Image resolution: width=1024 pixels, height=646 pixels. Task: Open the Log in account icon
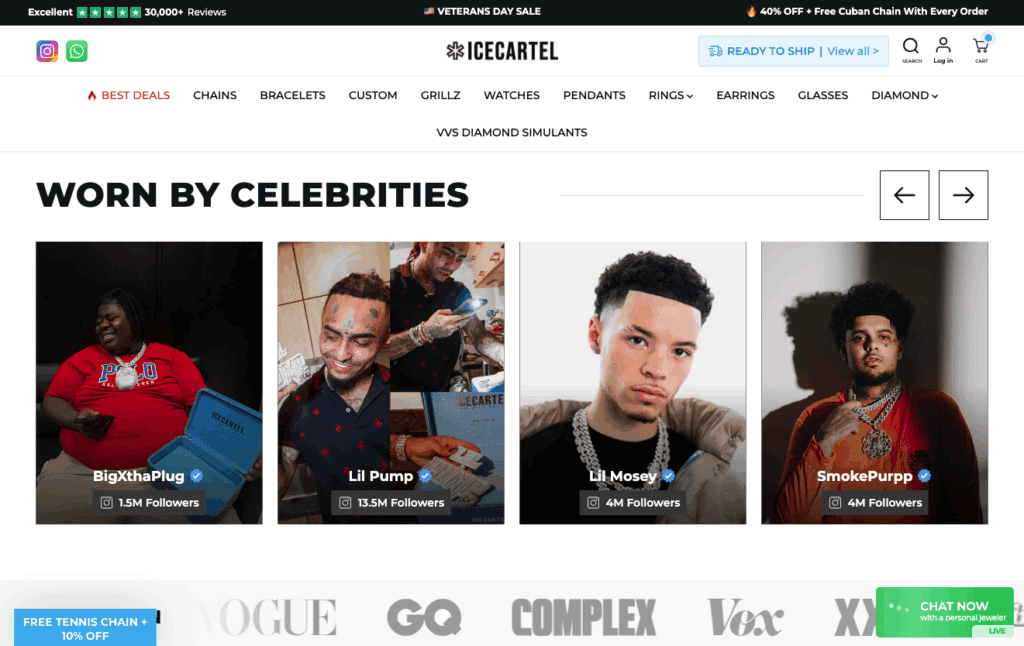(x=943, y=50)
